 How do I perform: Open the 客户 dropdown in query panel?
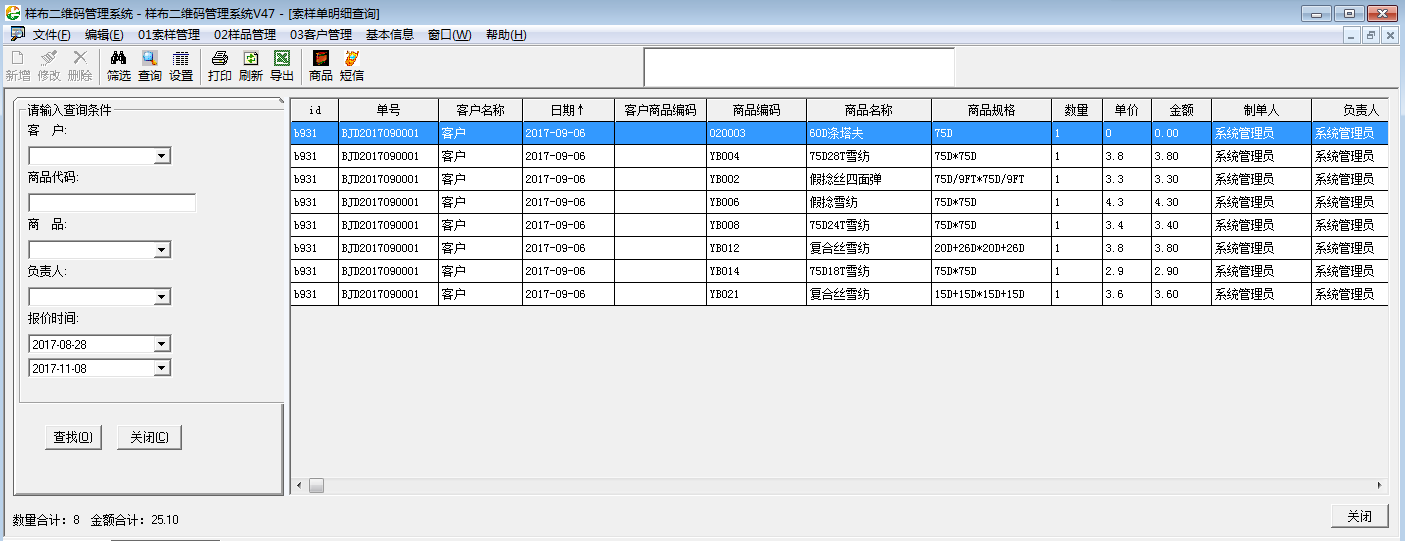[162, 156]
